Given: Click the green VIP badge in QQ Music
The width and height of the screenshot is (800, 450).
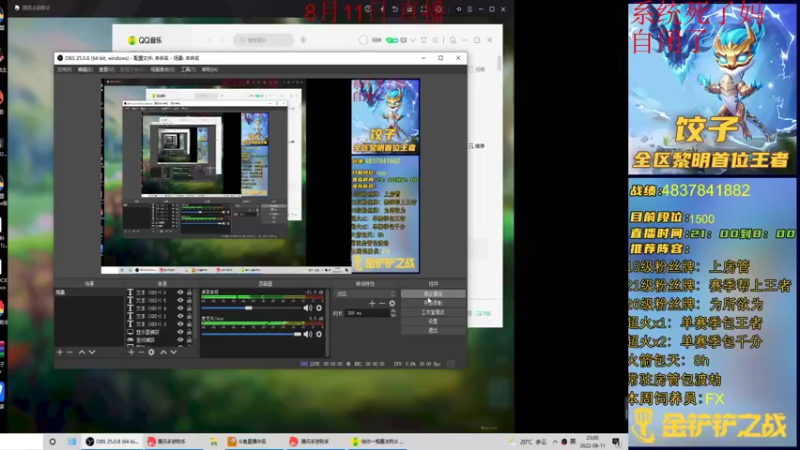Looking at the screenshot, I should tap(392, 40).
